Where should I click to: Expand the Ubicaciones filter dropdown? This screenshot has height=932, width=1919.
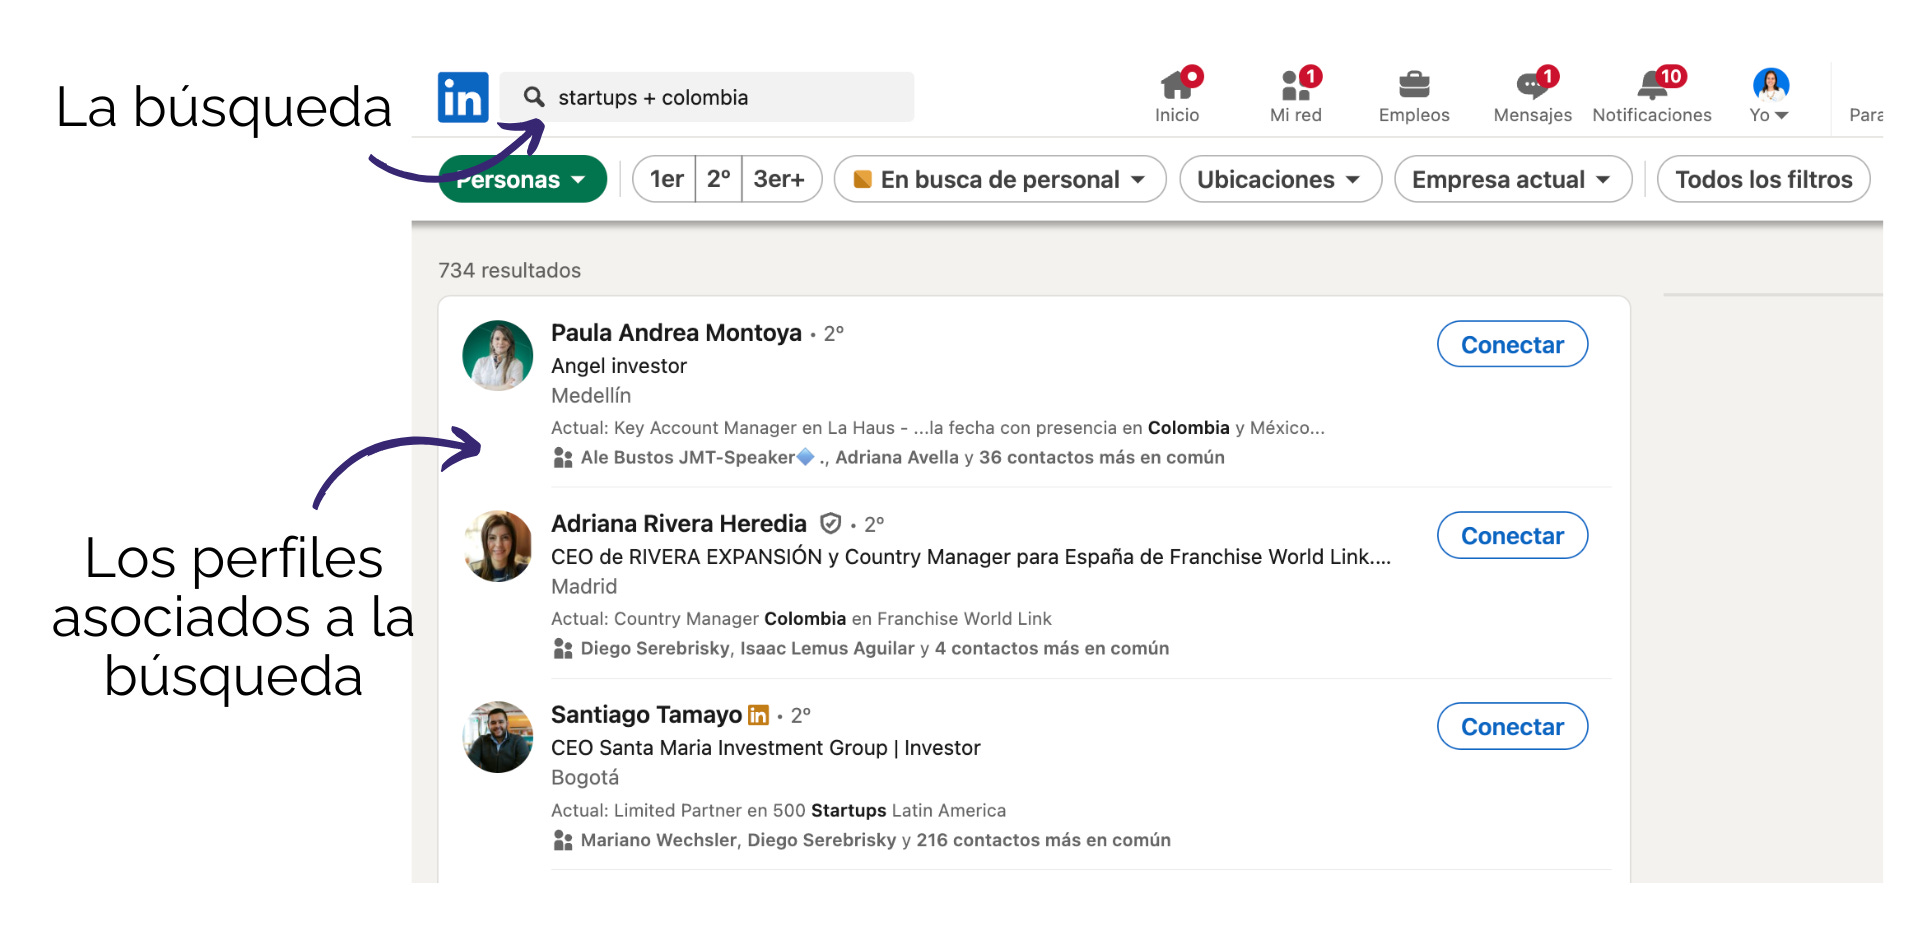(1280, 179)
